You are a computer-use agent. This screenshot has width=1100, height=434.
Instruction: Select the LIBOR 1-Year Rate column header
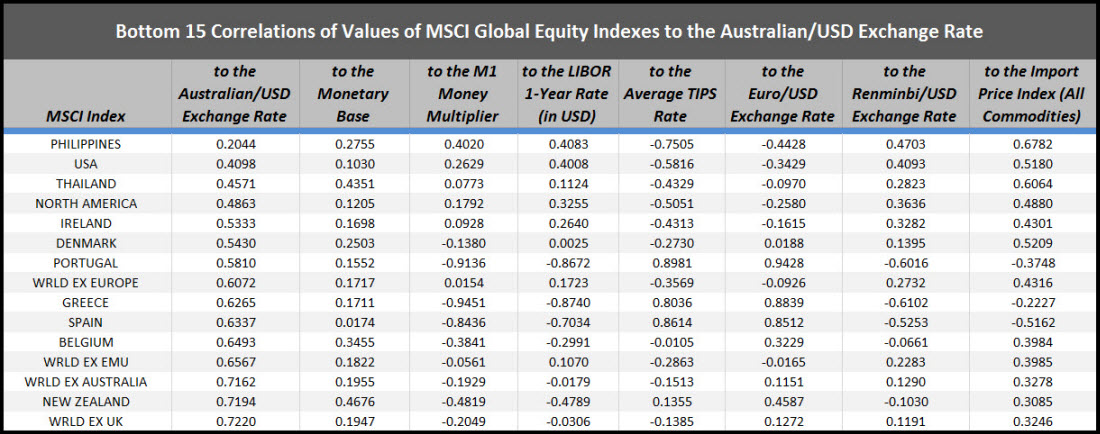pos(567,94)
